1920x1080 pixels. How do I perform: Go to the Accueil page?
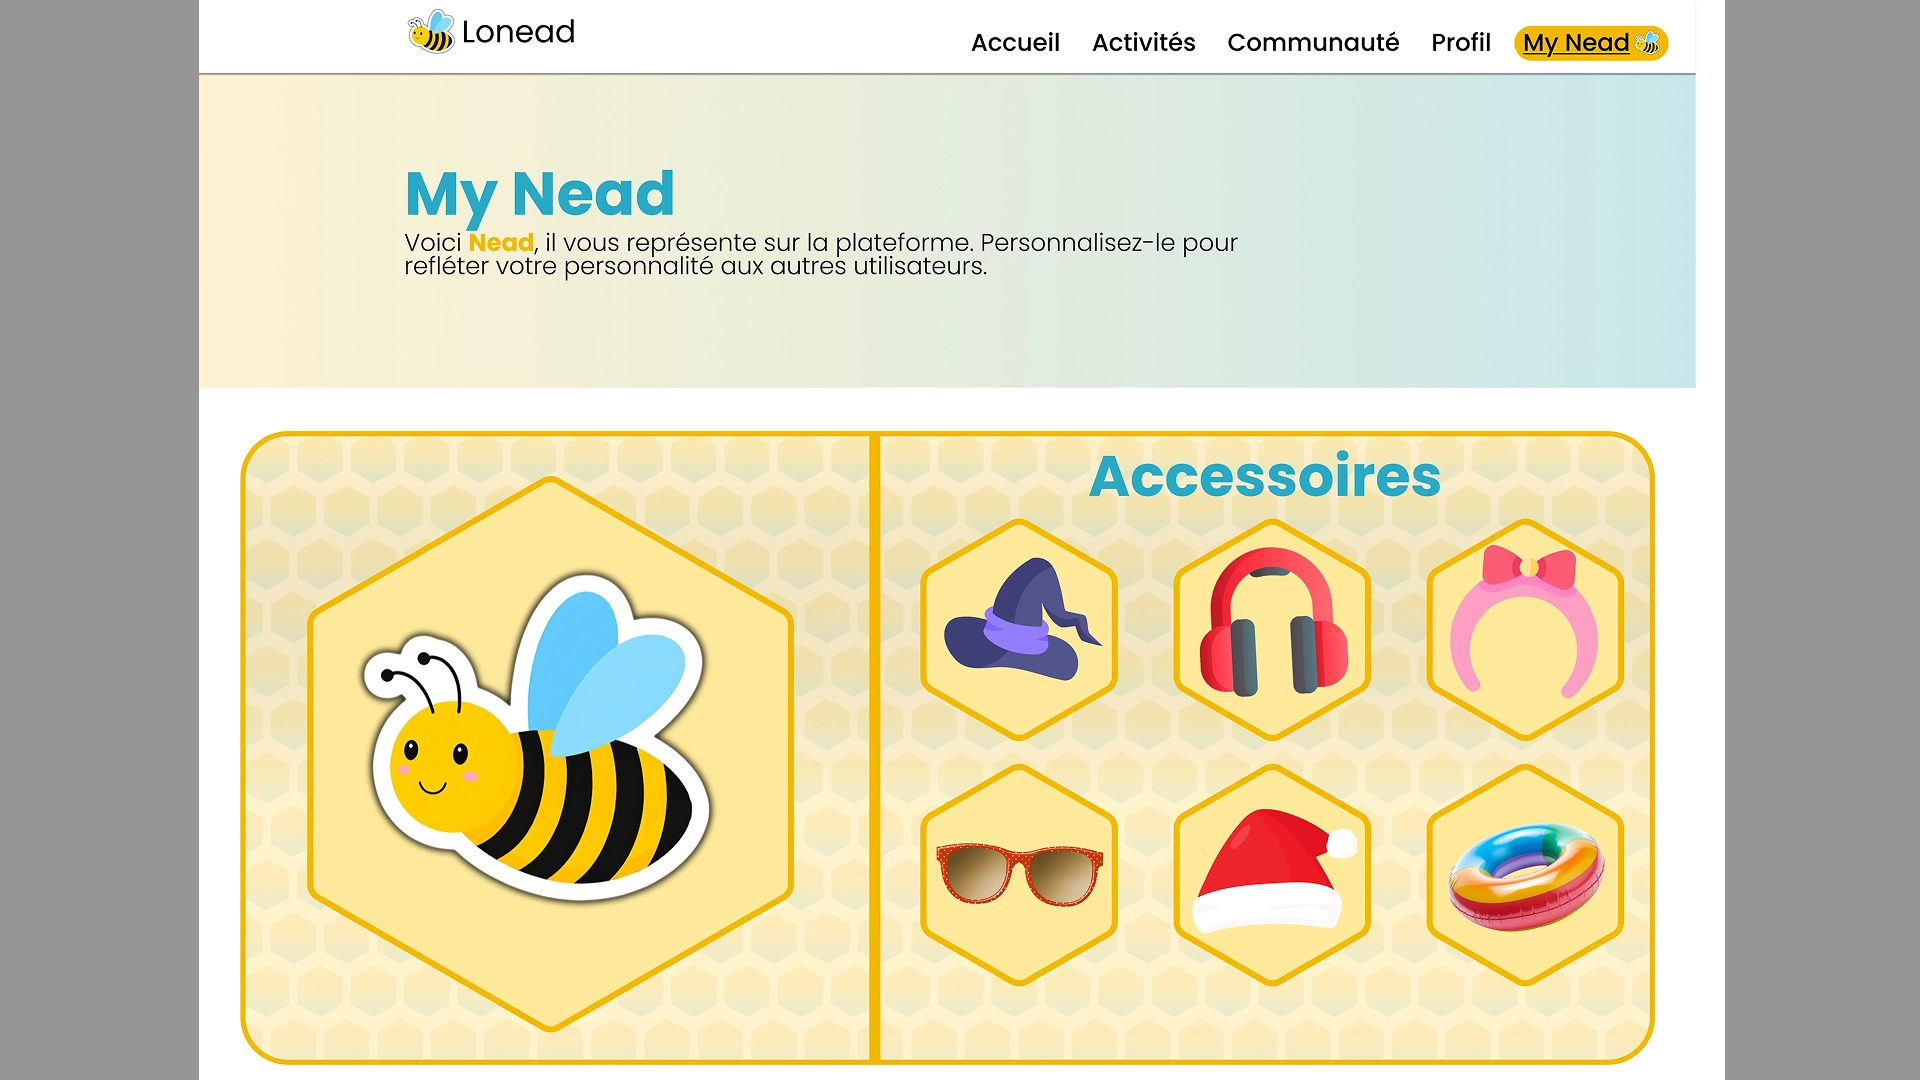coord(1015,43)
